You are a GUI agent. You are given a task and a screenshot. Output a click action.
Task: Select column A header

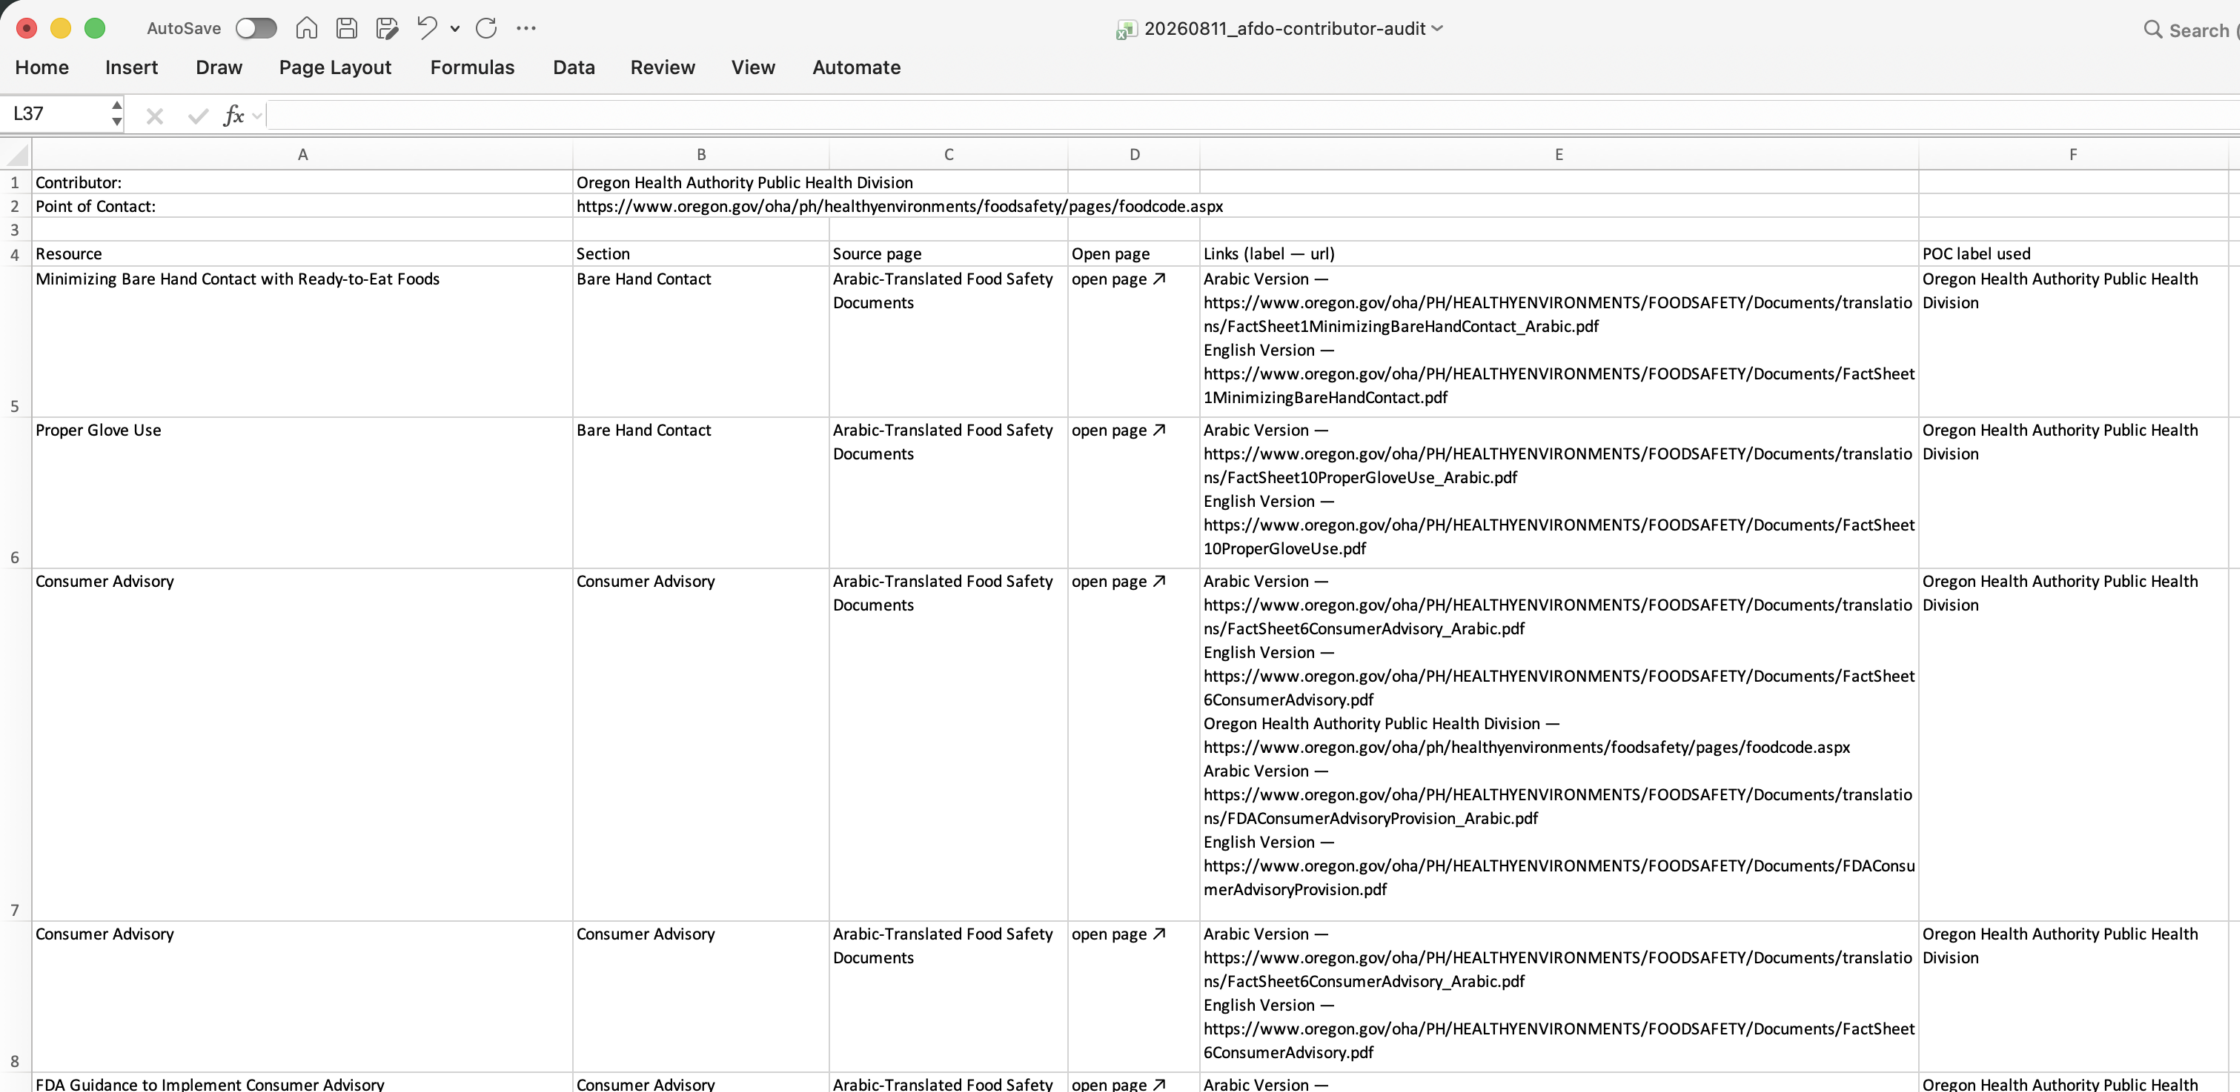point(302,154)
